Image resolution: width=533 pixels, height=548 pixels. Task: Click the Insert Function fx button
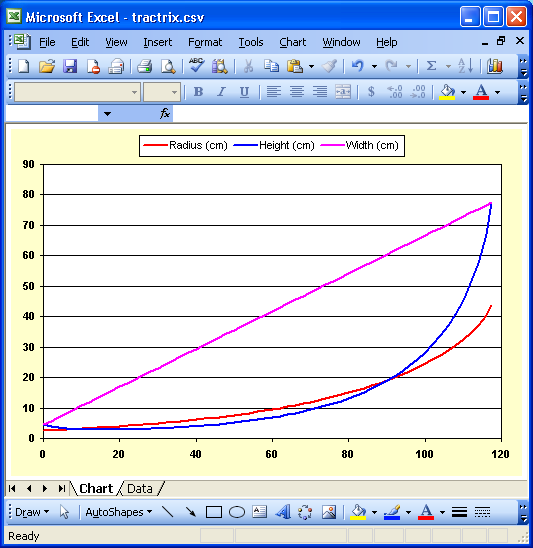pos(165,114)
